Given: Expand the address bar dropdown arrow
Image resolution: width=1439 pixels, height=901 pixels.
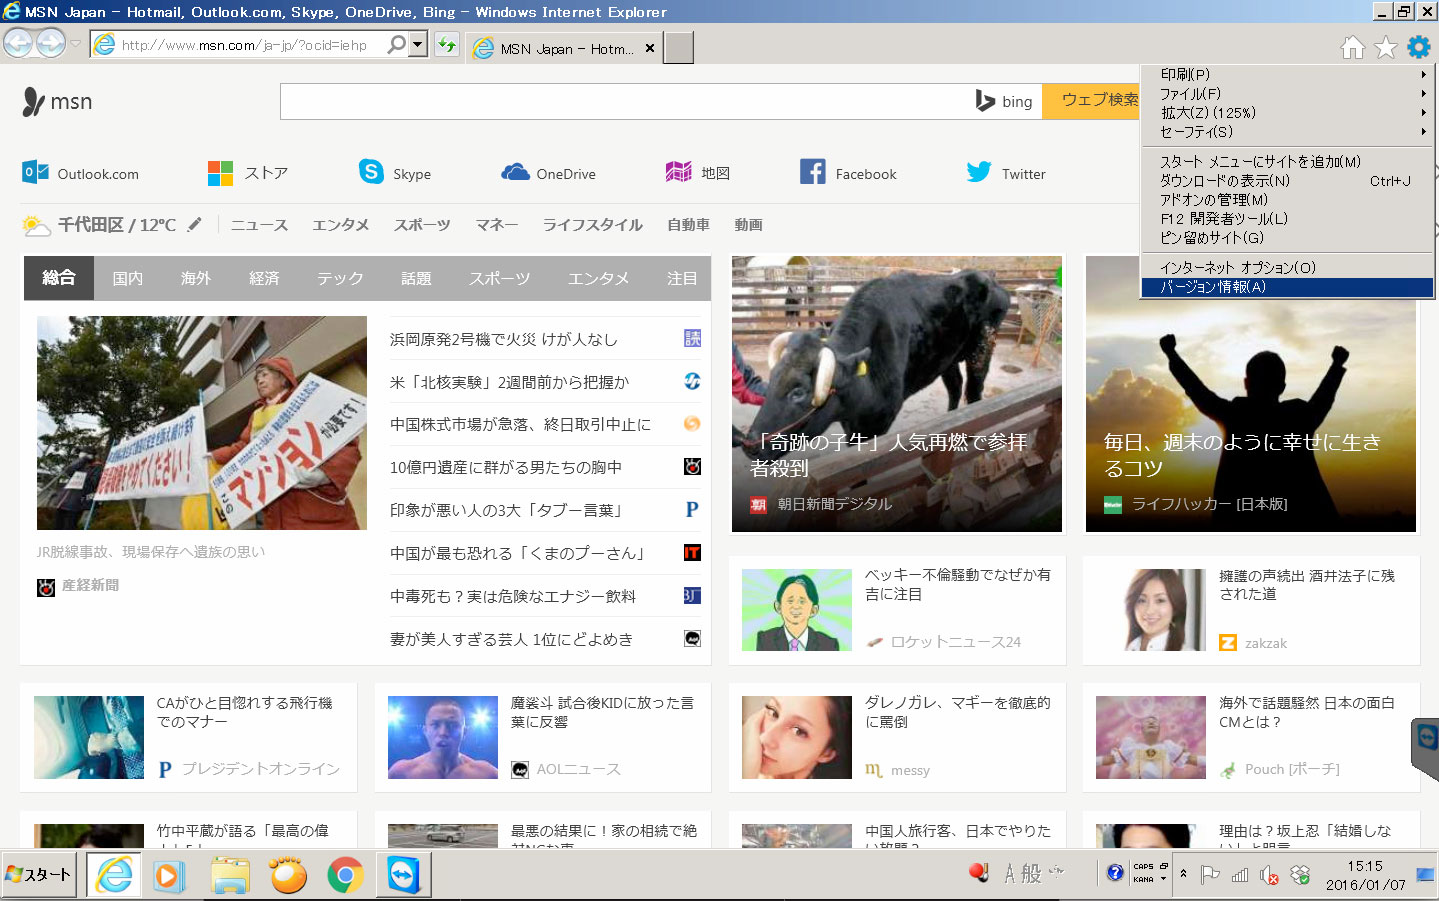Looking at the screenshot, I should (x=418, y=45).
